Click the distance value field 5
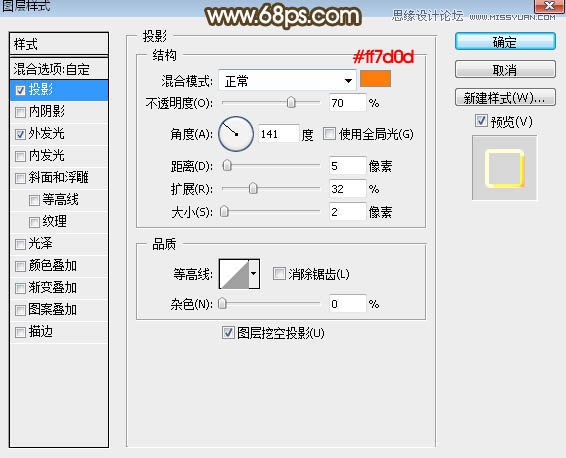Image resolution: width=566 pixels, height=458 pixels. click(347, 166)
